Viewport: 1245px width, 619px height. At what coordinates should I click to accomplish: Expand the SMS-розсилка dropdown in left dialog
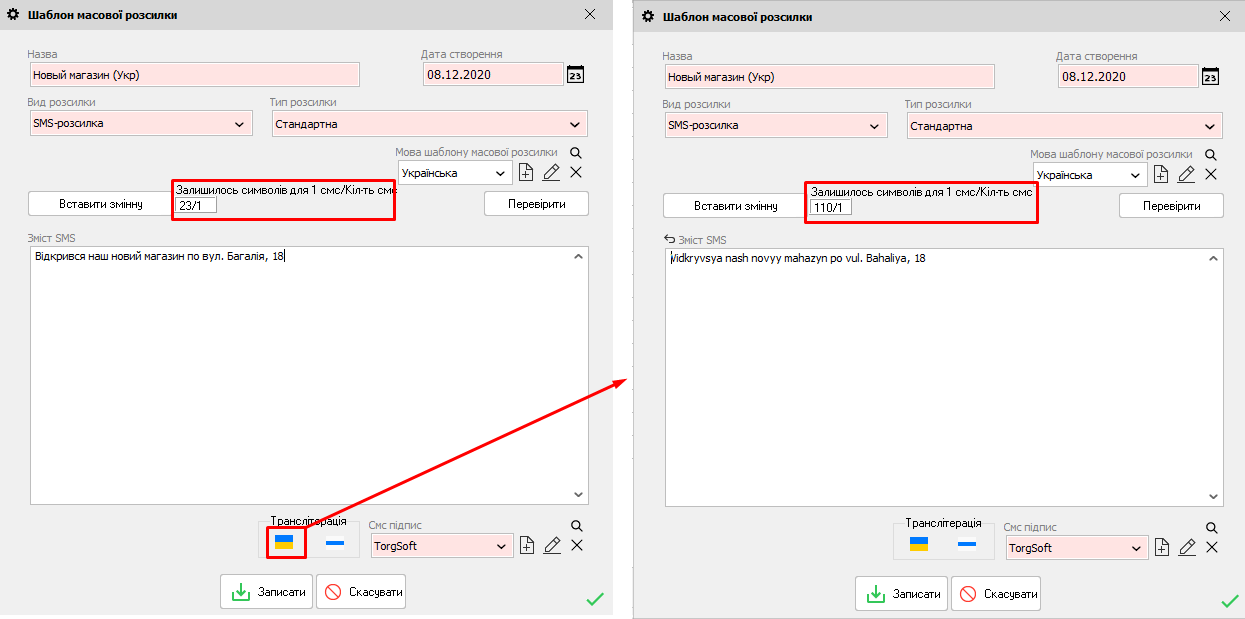[x=239, y=124]
